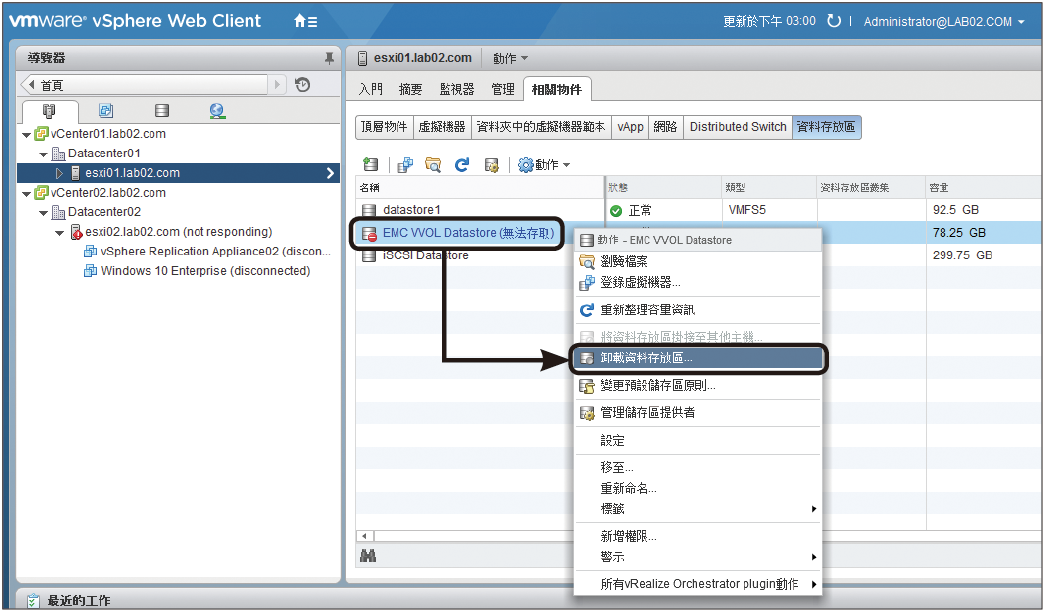
Task: Open Administrator@LAB02.COM user menu
Action: tap(943, 22)
